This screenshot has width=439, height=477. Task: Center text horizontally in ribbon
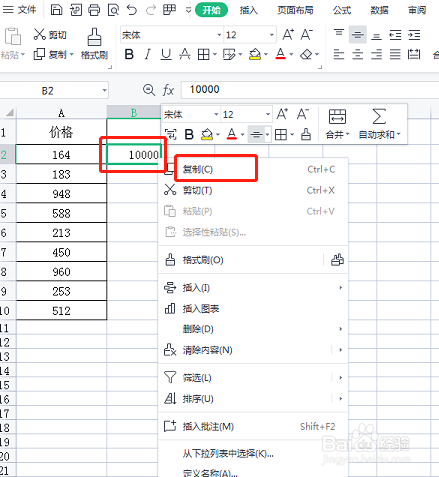click(358, 54)
